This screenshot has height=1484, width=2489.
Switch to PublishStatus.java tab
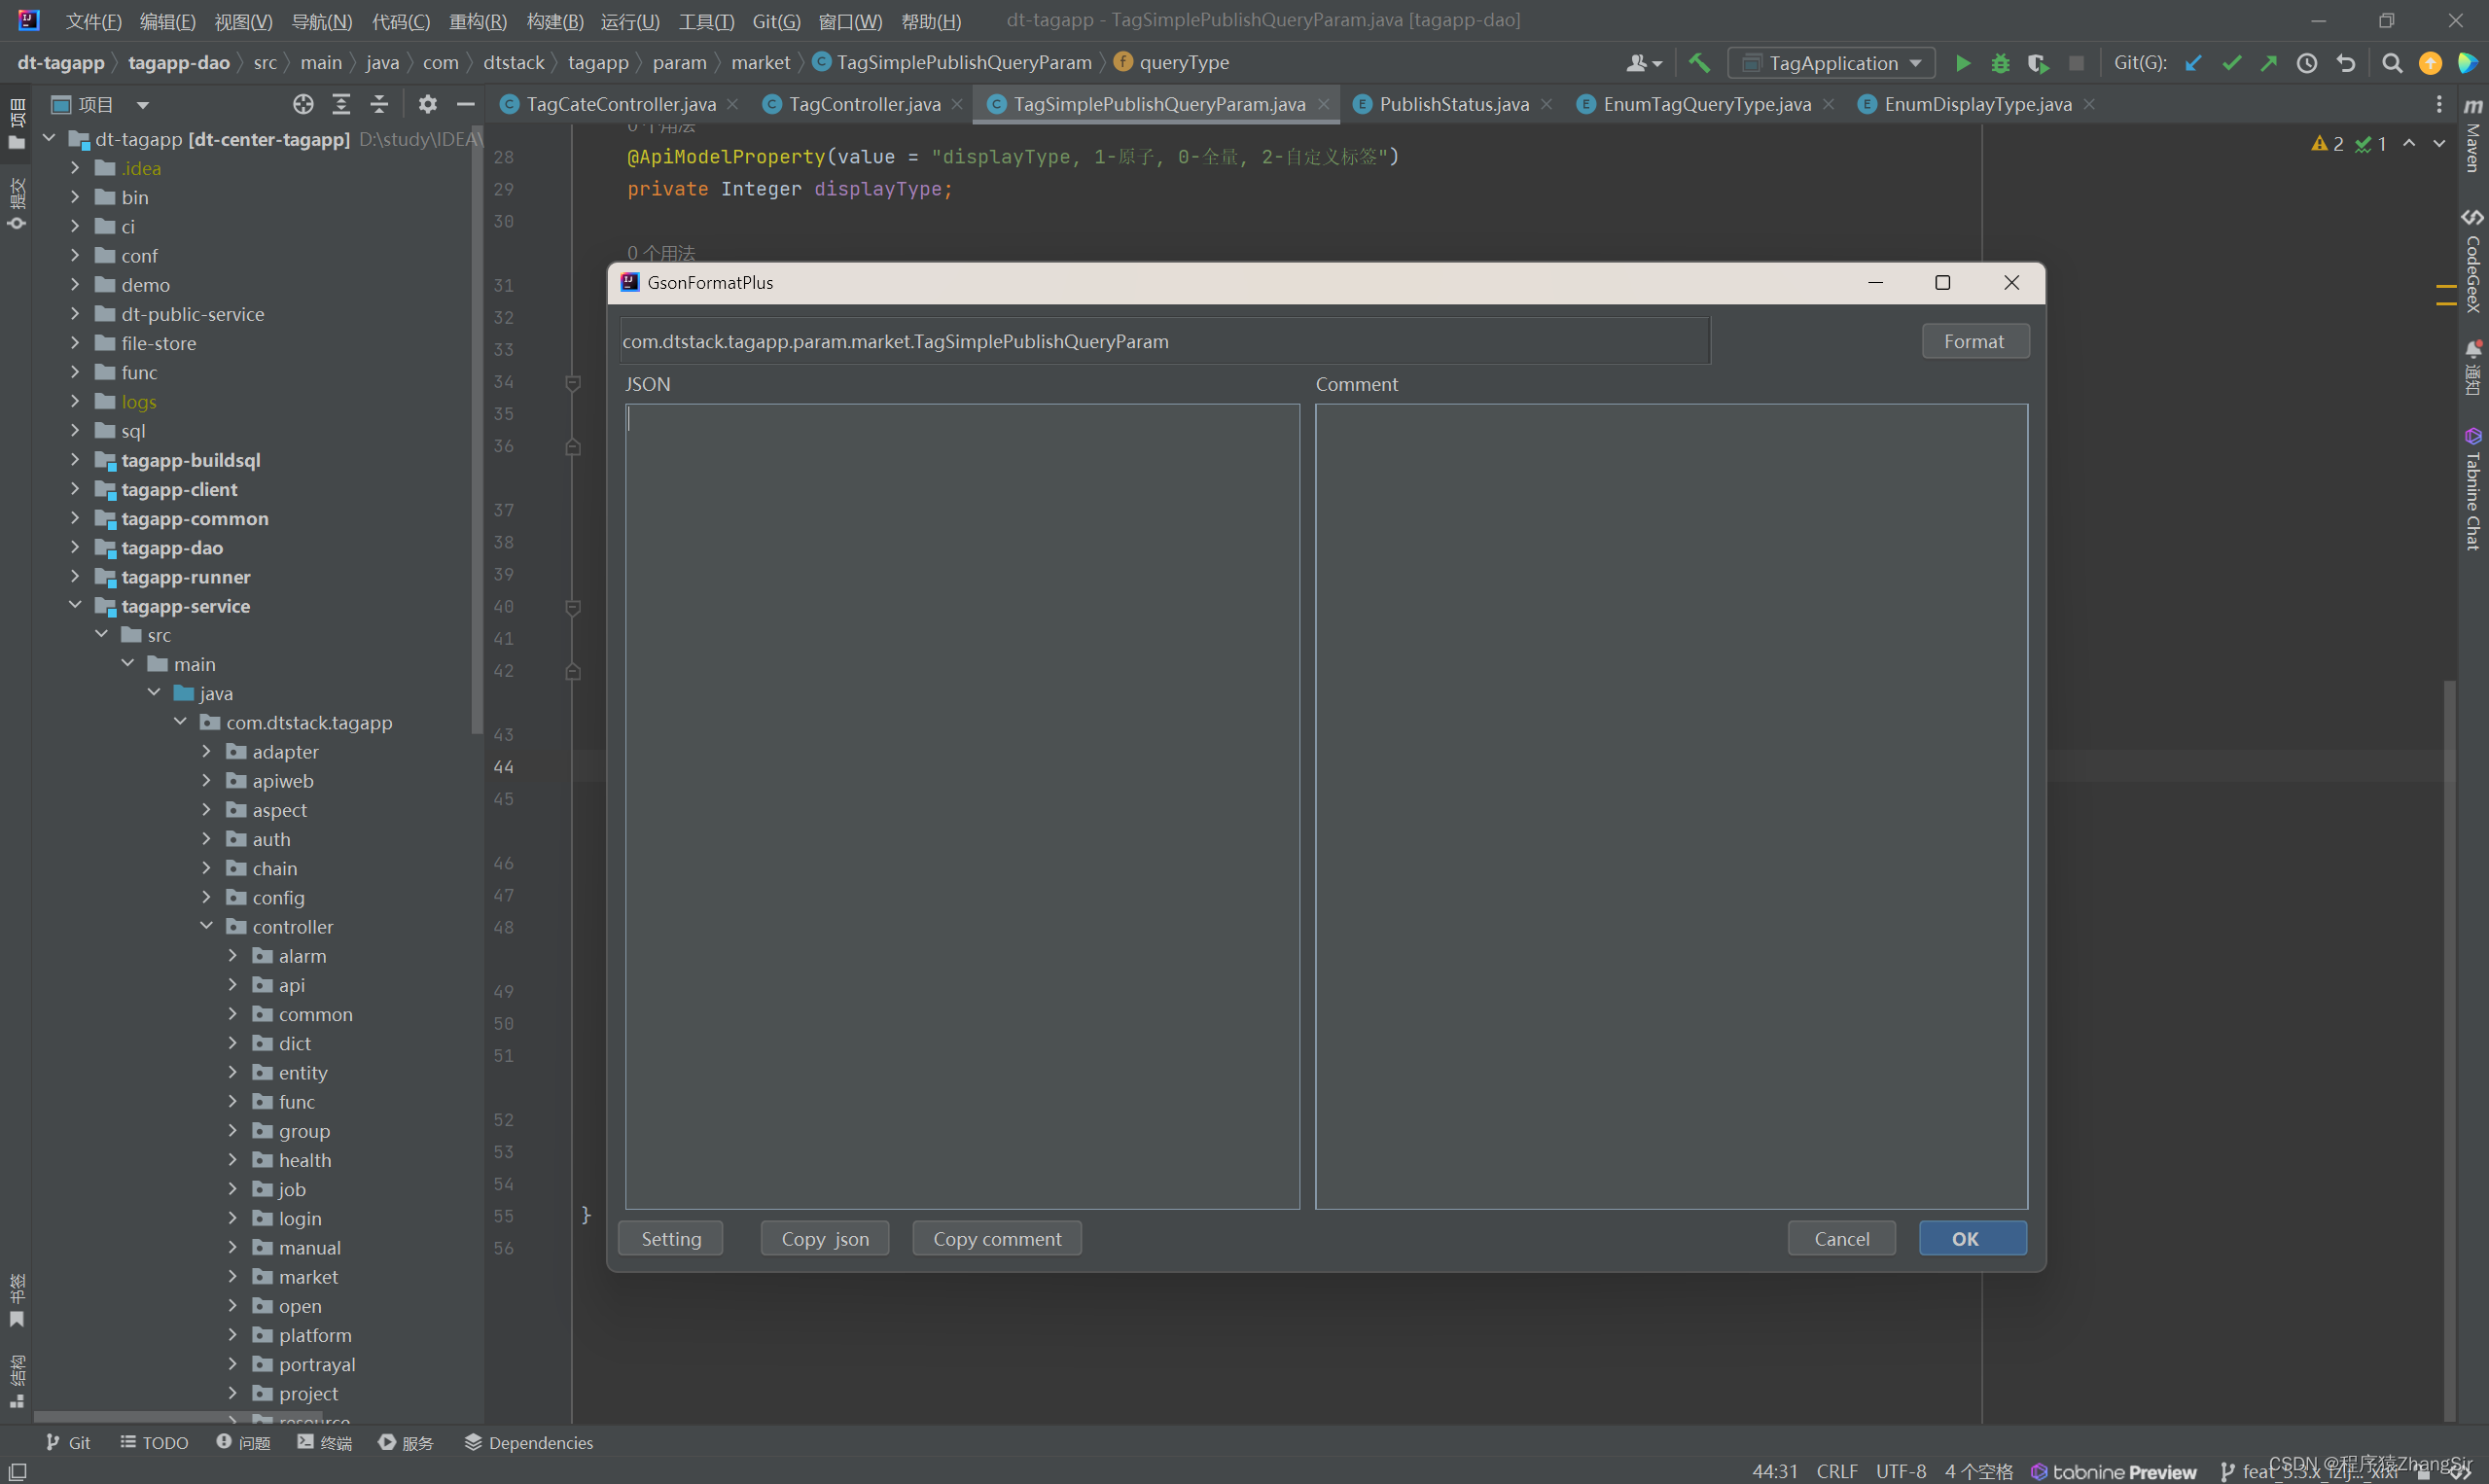[x=1454, y=104]
